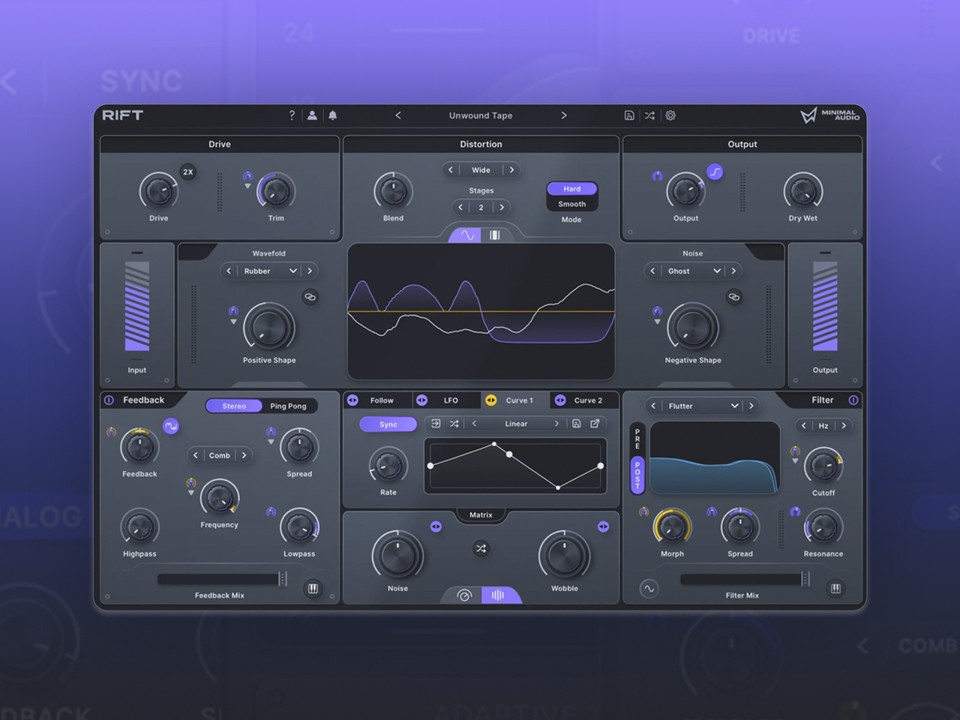Click the Positive Shape knob
Viewport: 960px width, 720px height.
tap(269, 328)
